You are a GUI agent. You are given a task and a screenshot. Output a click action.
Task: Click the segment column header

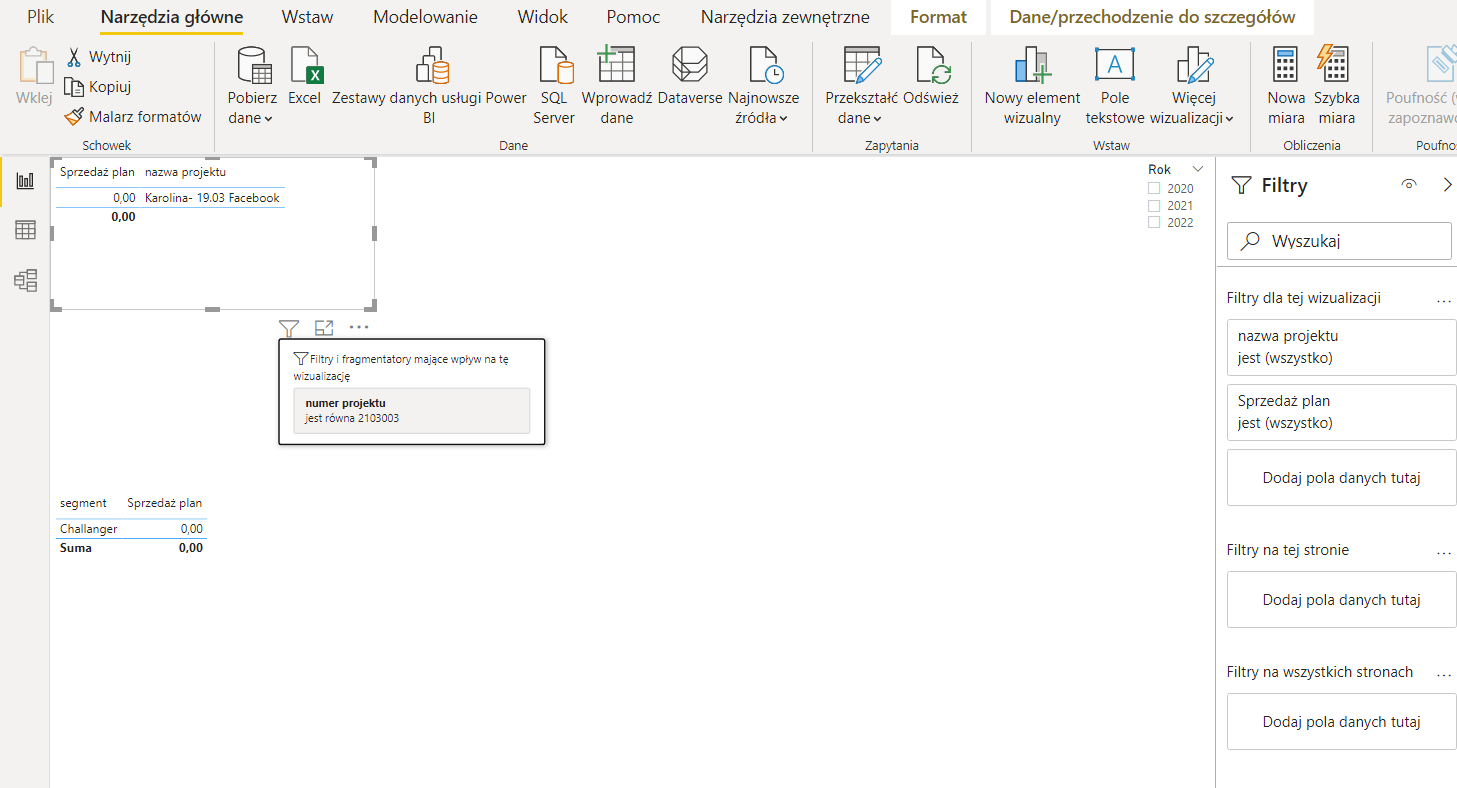click(x=83, y=503)
